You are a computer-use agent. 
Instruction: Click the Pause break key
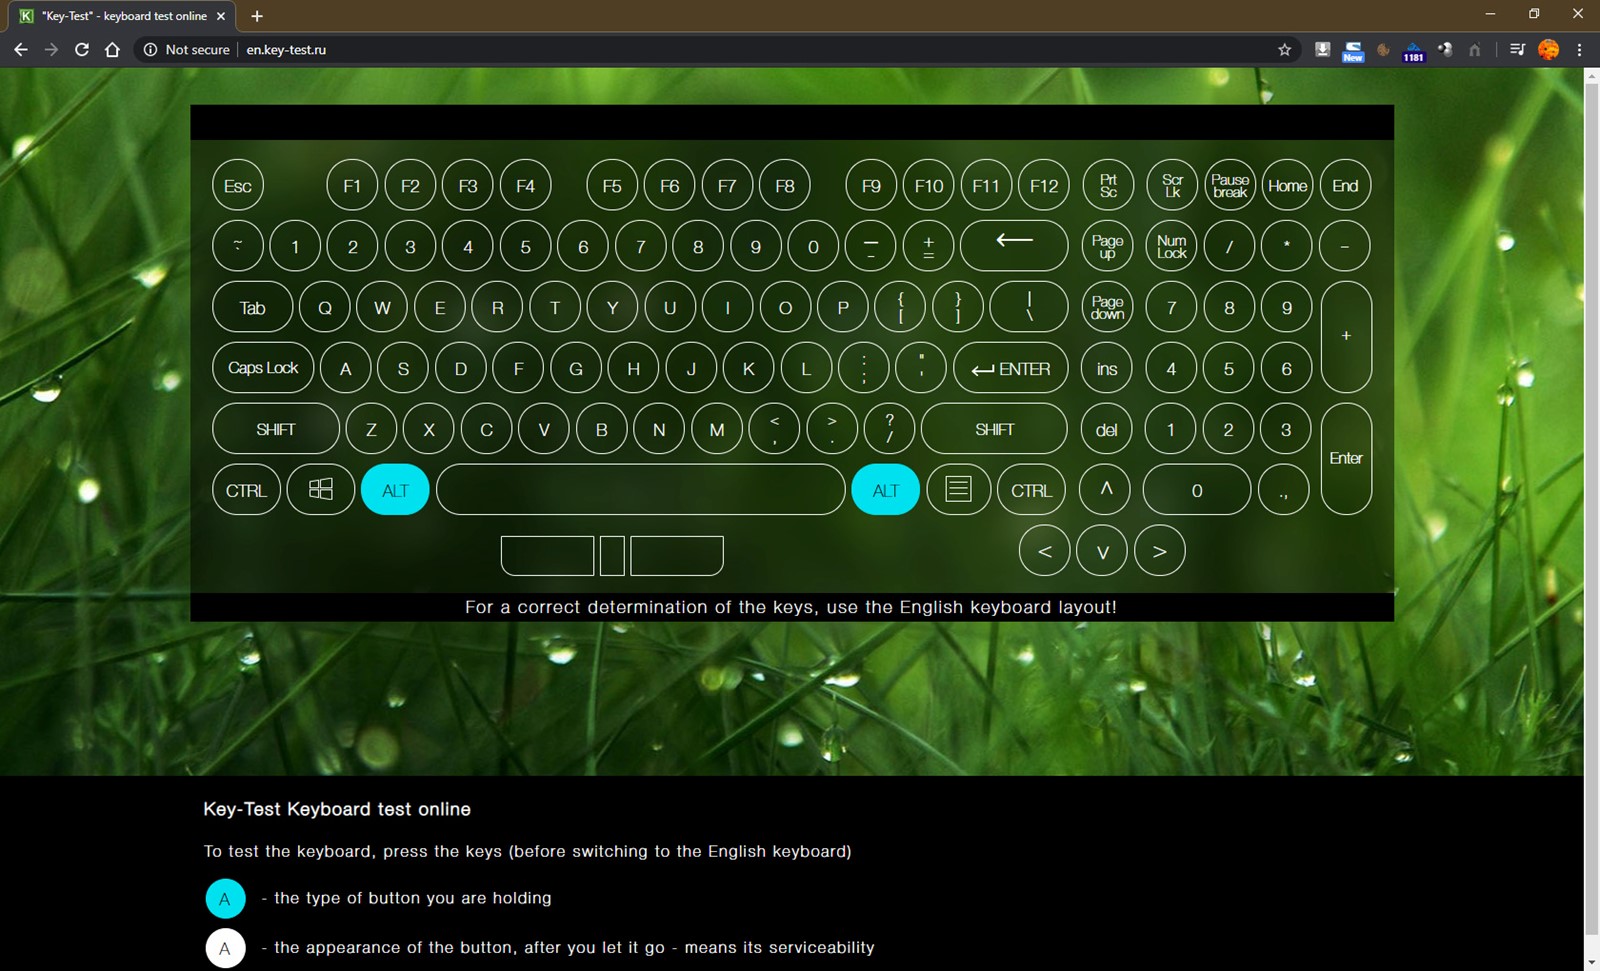[1230, 186]
